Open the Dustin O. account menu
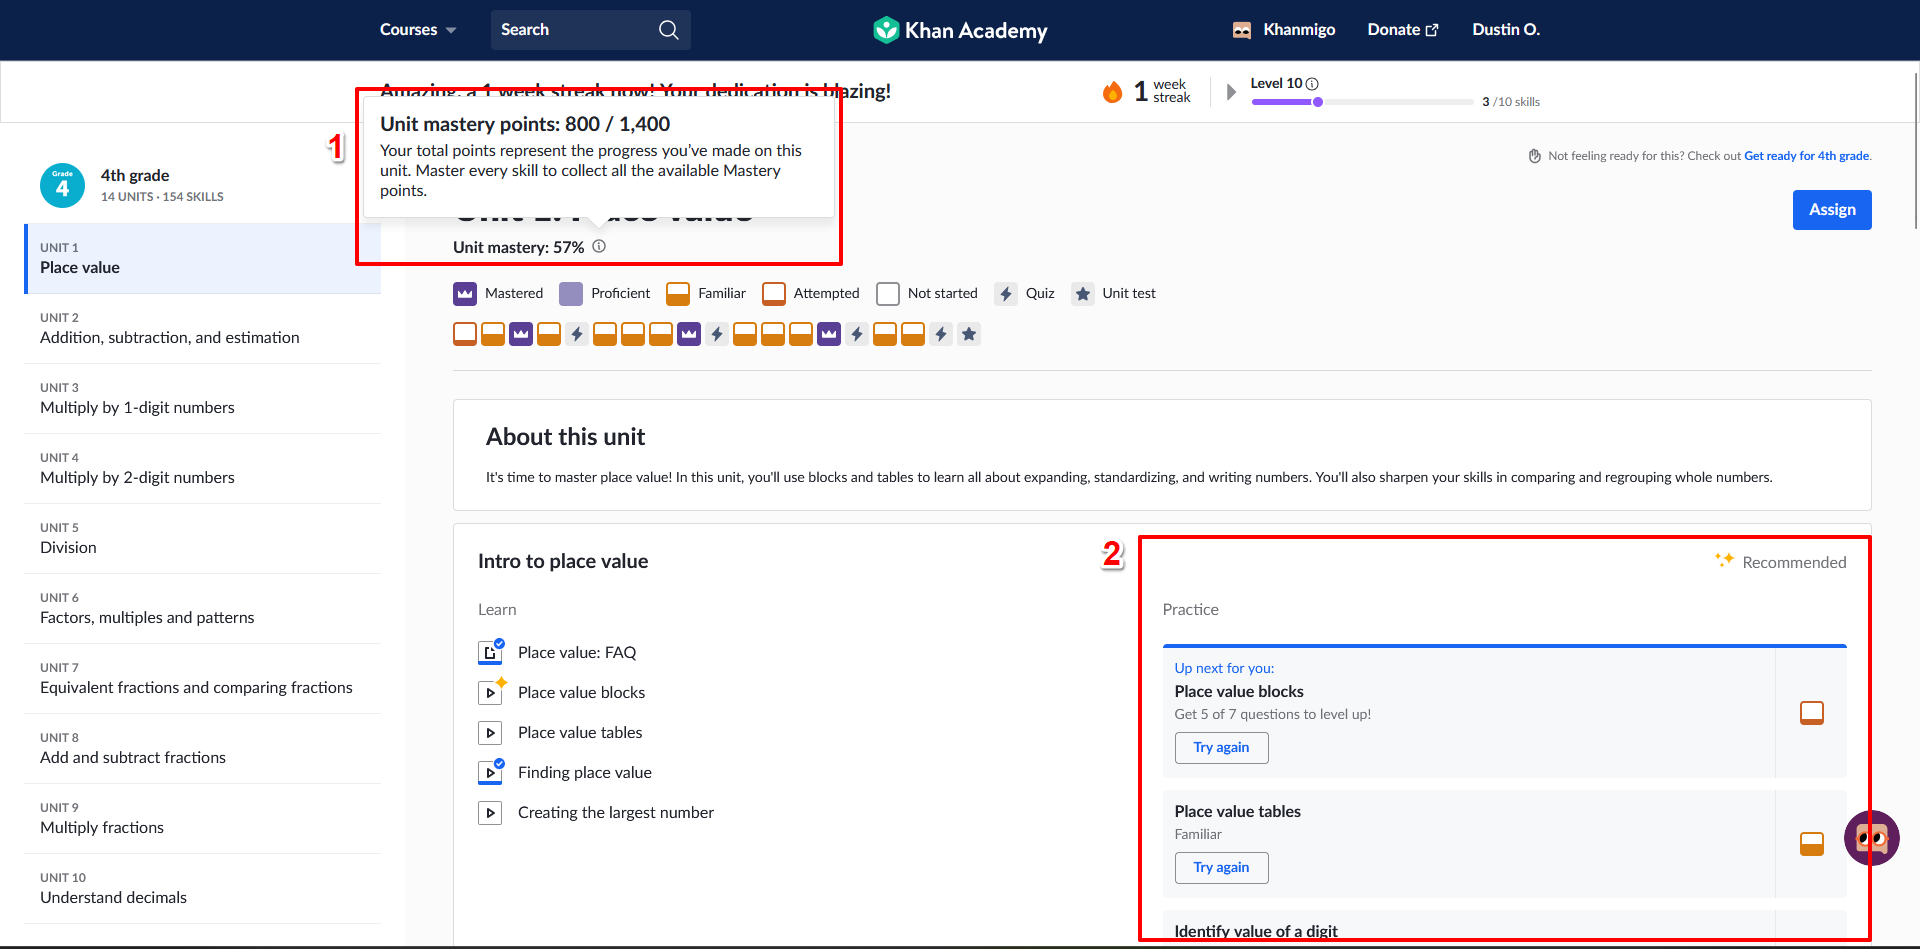Viewport: 1920px width, 949px height. [1506, 29]
